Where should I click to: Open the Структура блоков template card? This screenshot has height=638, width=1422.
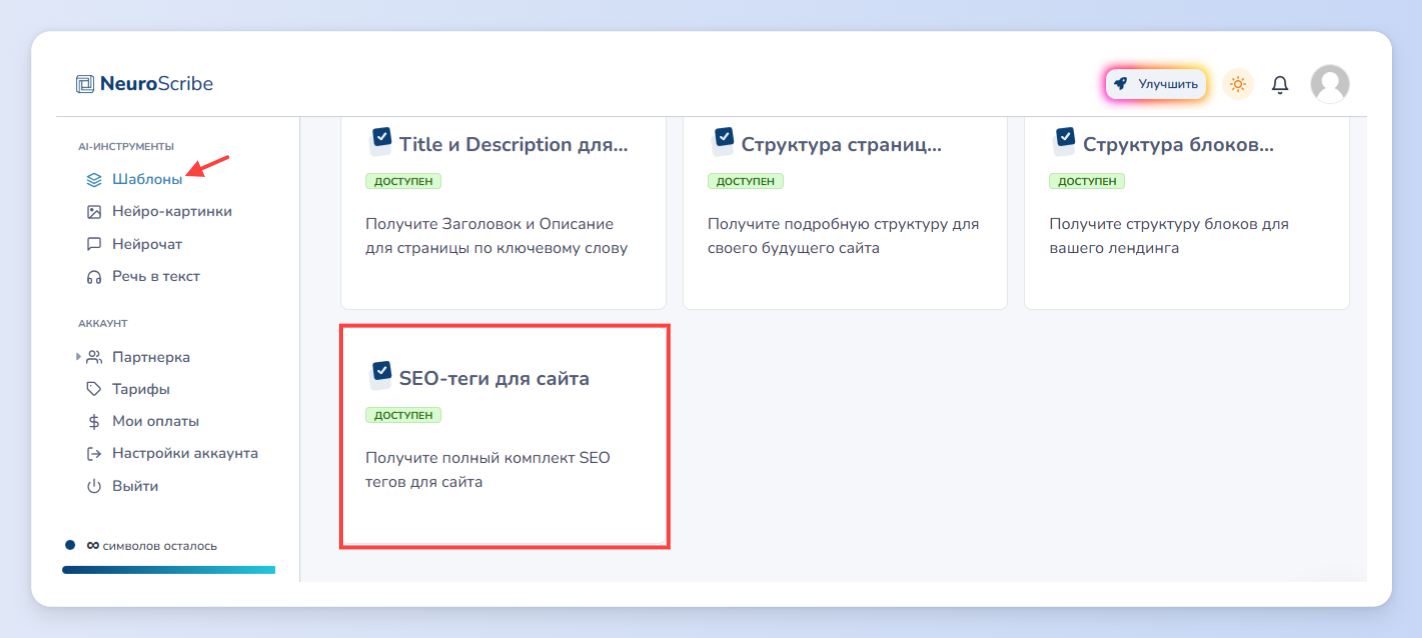[x=1187, y=213]
